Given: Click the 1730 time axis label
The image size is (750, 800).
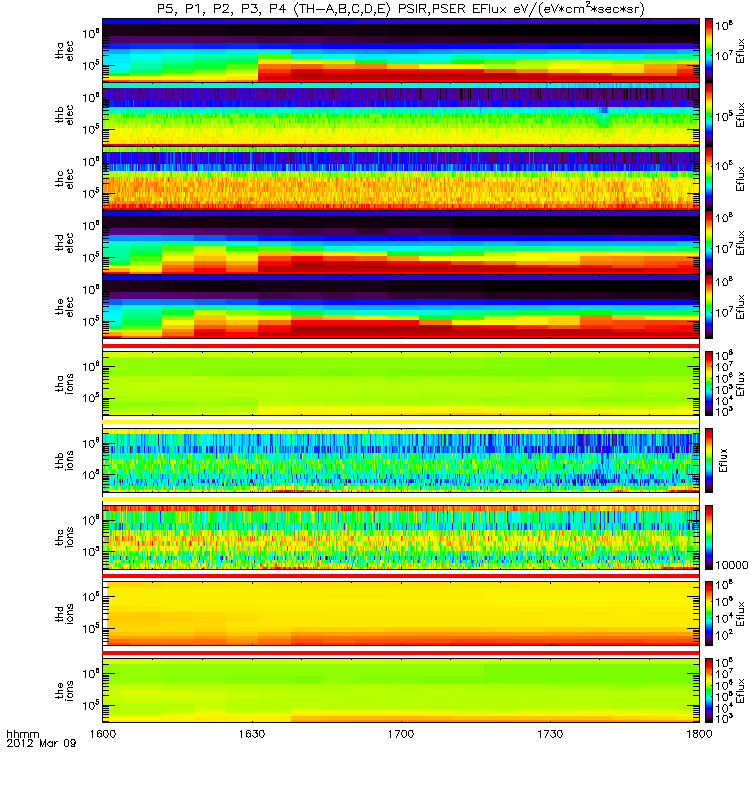Looking at the screenshot, I should coord(550,734).
